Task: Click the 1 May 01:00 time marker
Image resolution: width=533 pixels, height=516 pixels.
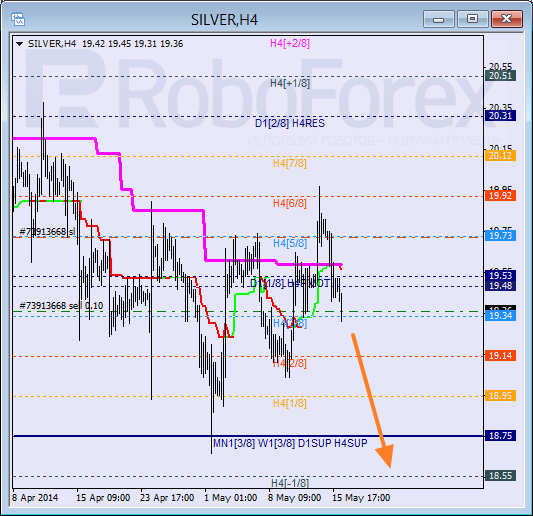Action: pos(230,498)
